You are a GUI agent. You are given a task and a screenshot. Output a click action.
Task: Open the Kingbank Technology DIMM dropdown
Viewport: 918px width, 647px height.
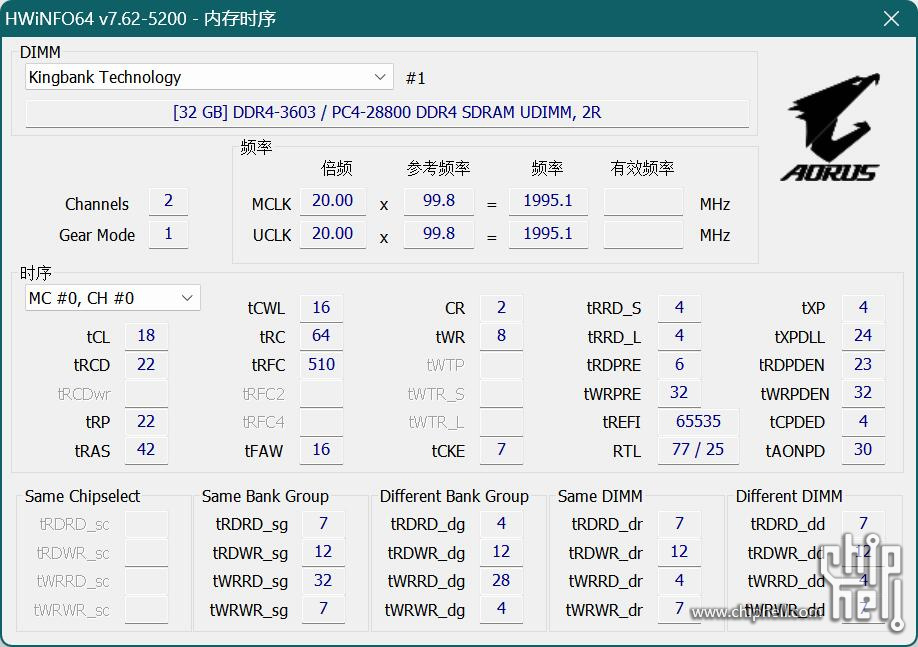click(209, 77)
